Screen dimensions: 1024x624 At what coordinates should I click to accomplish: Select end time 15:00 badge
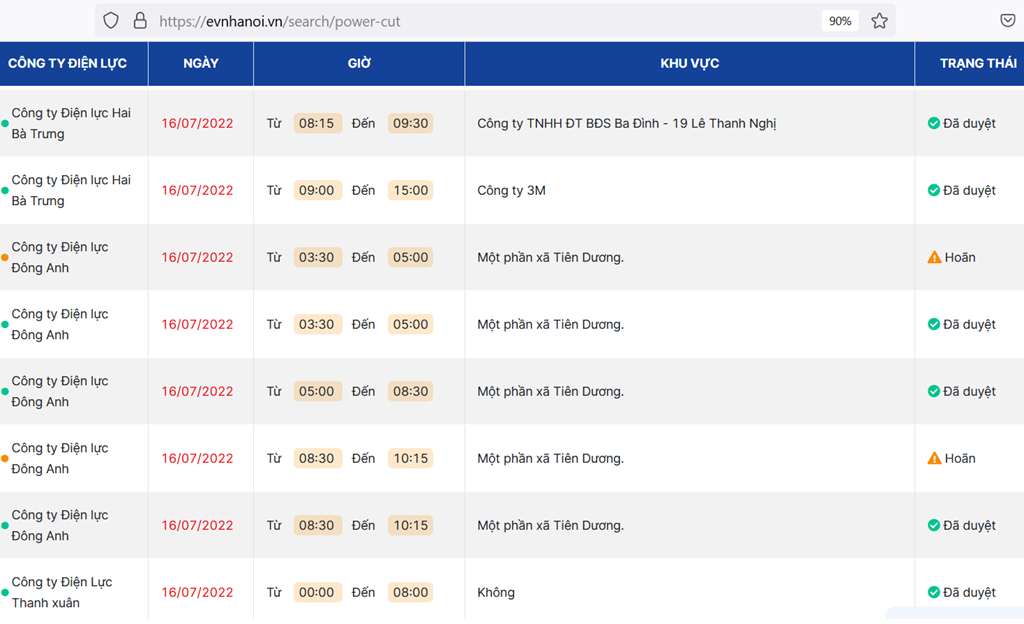coord(410,190)
